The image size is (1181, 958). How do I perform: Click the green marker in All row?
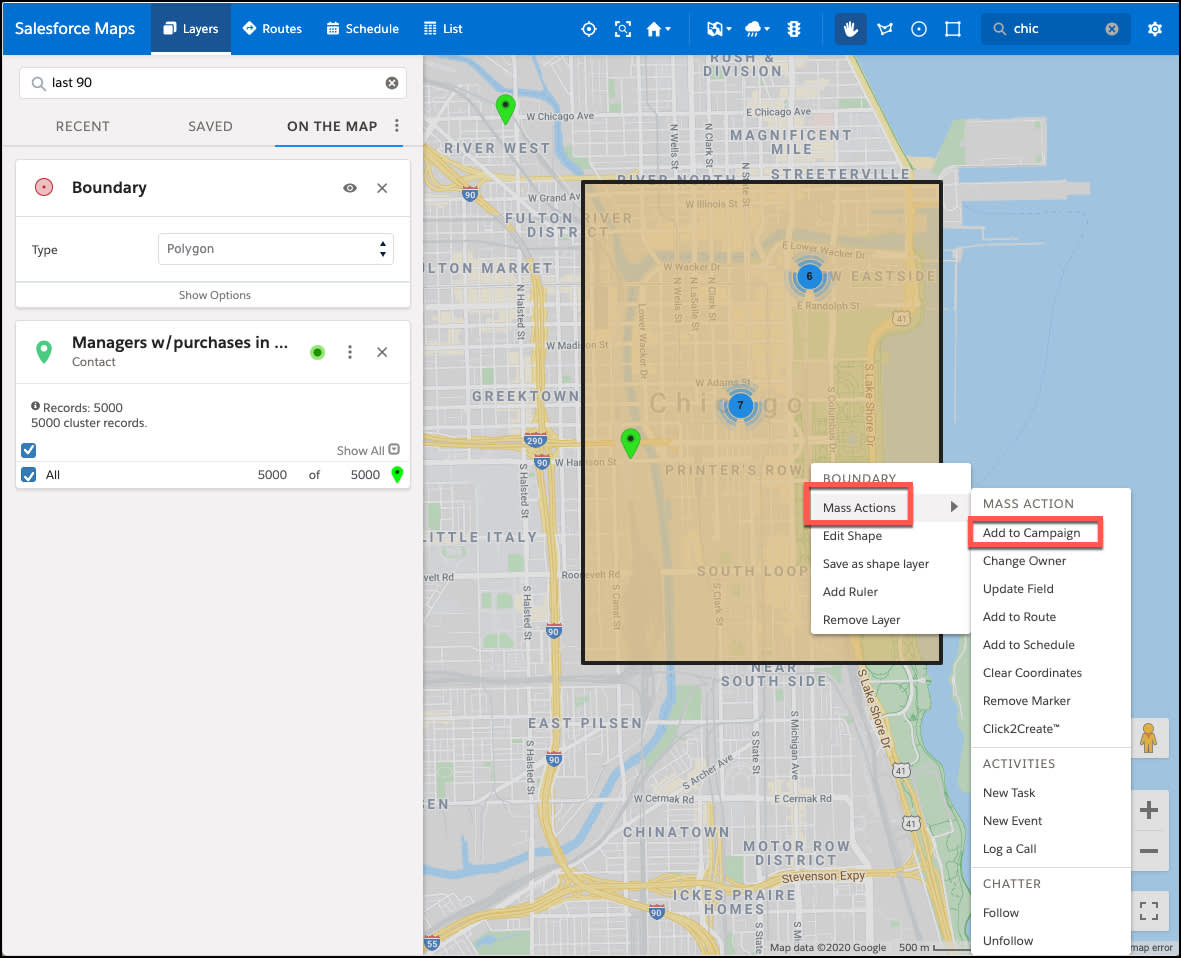click(x=397, y=474)
